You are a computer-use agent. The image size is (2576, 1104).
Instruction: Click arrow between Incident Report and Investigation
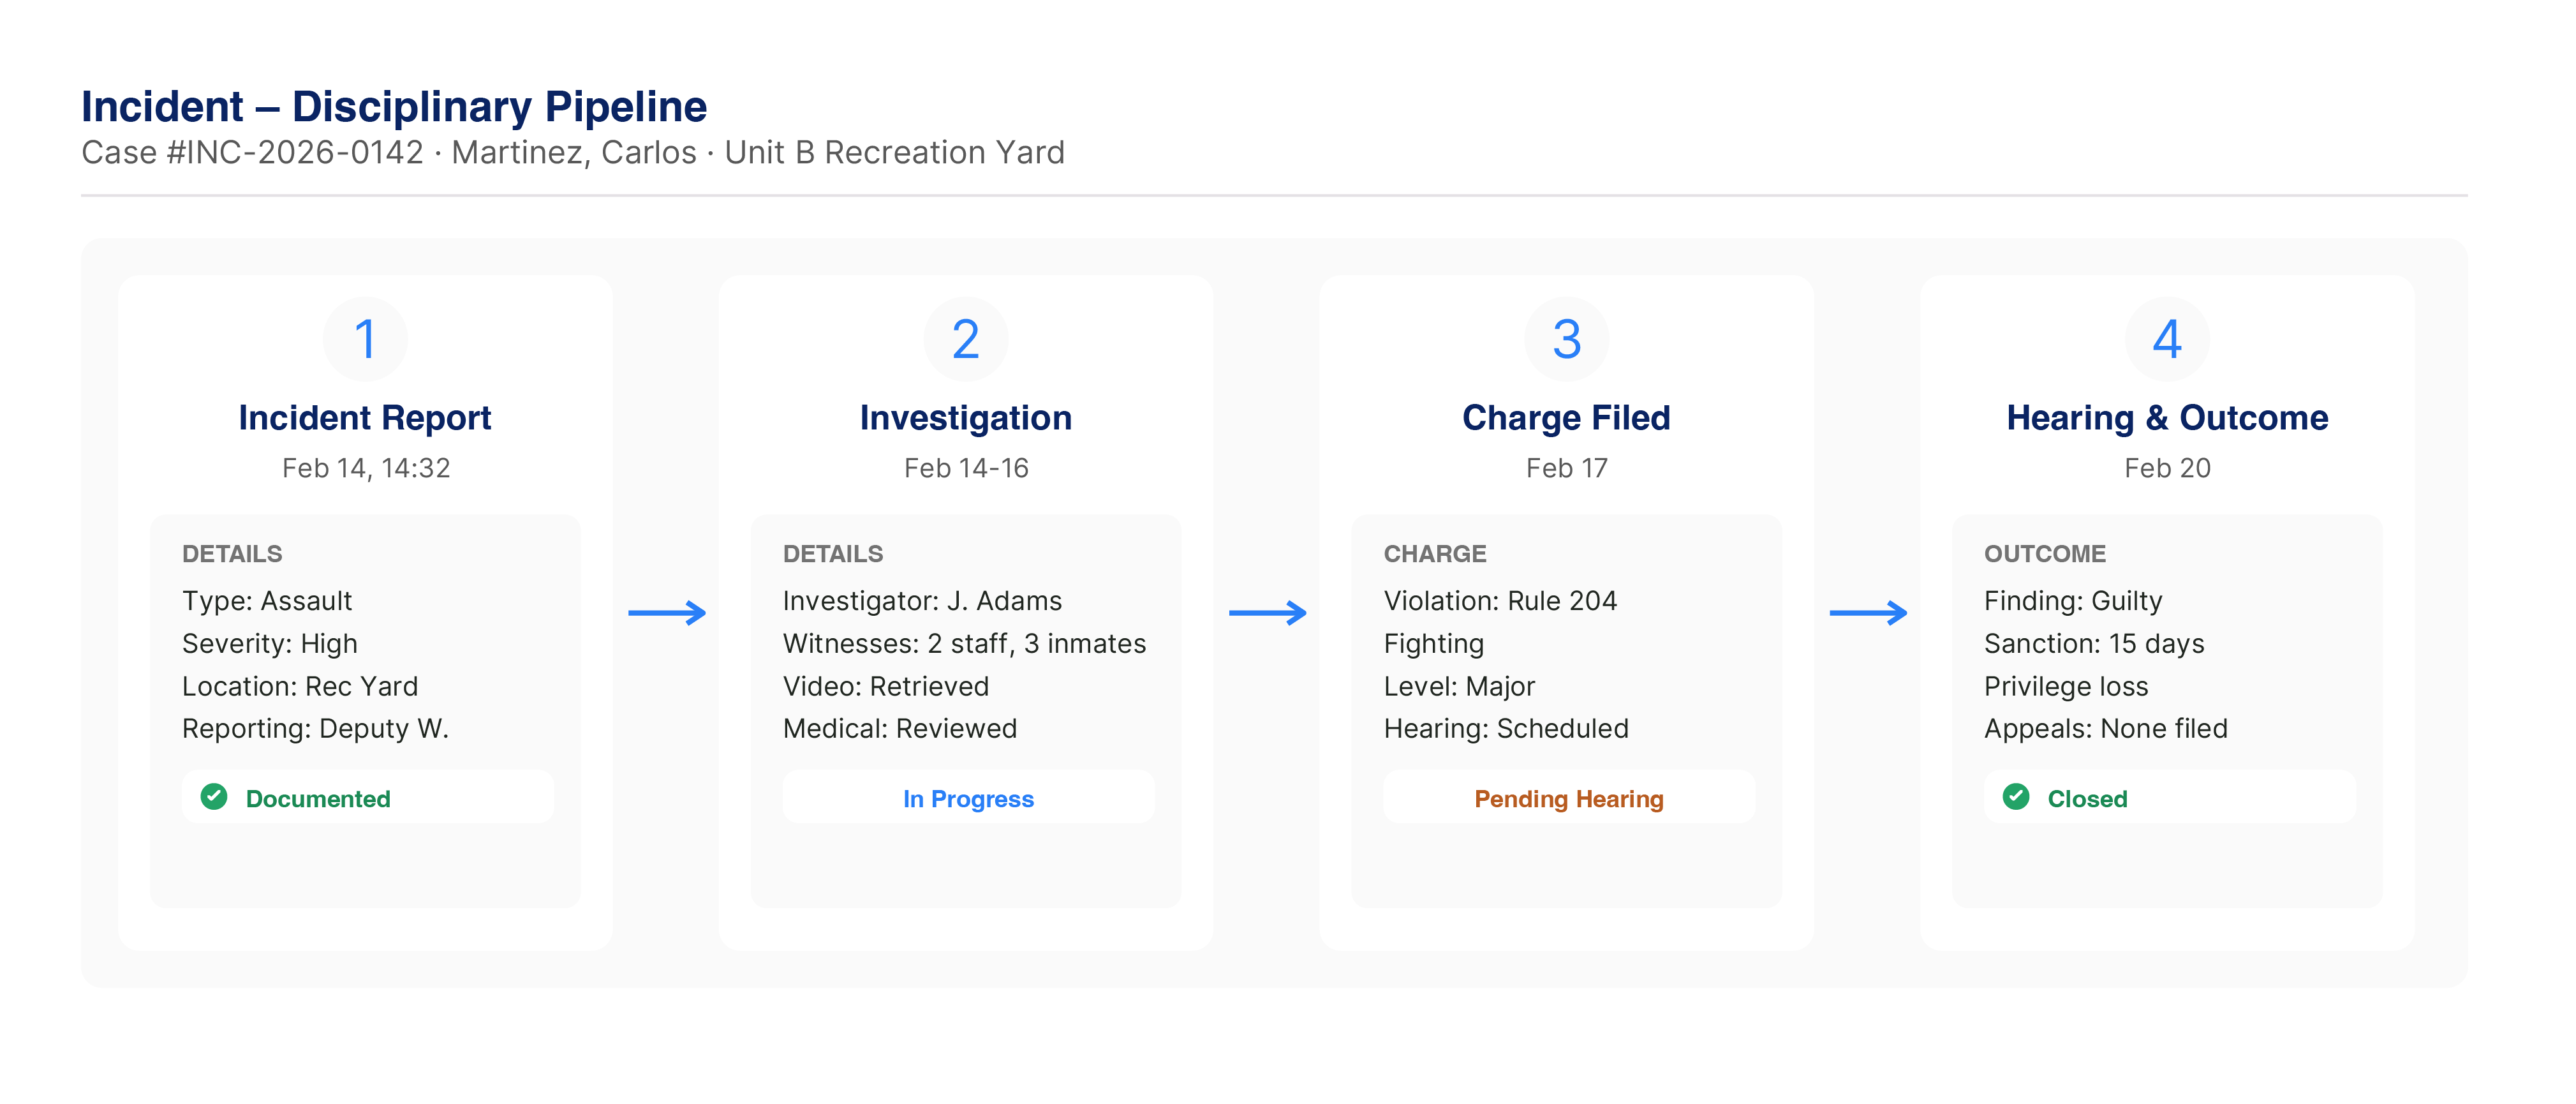coord(667,613)
